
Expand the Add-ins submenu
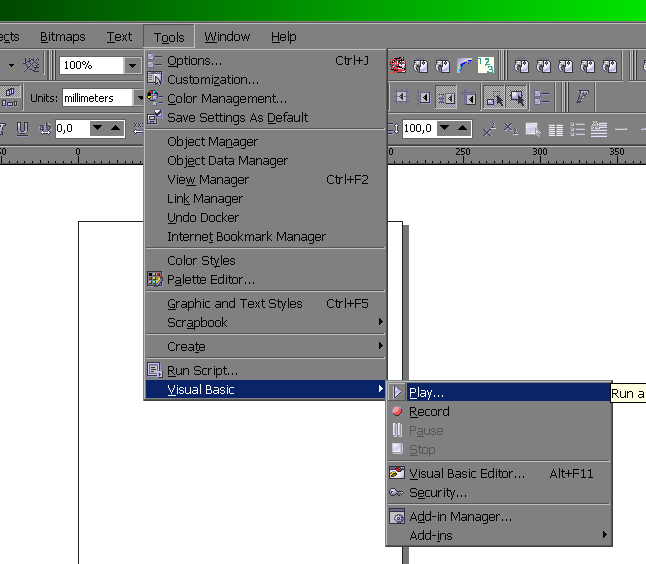pos(604,535)
